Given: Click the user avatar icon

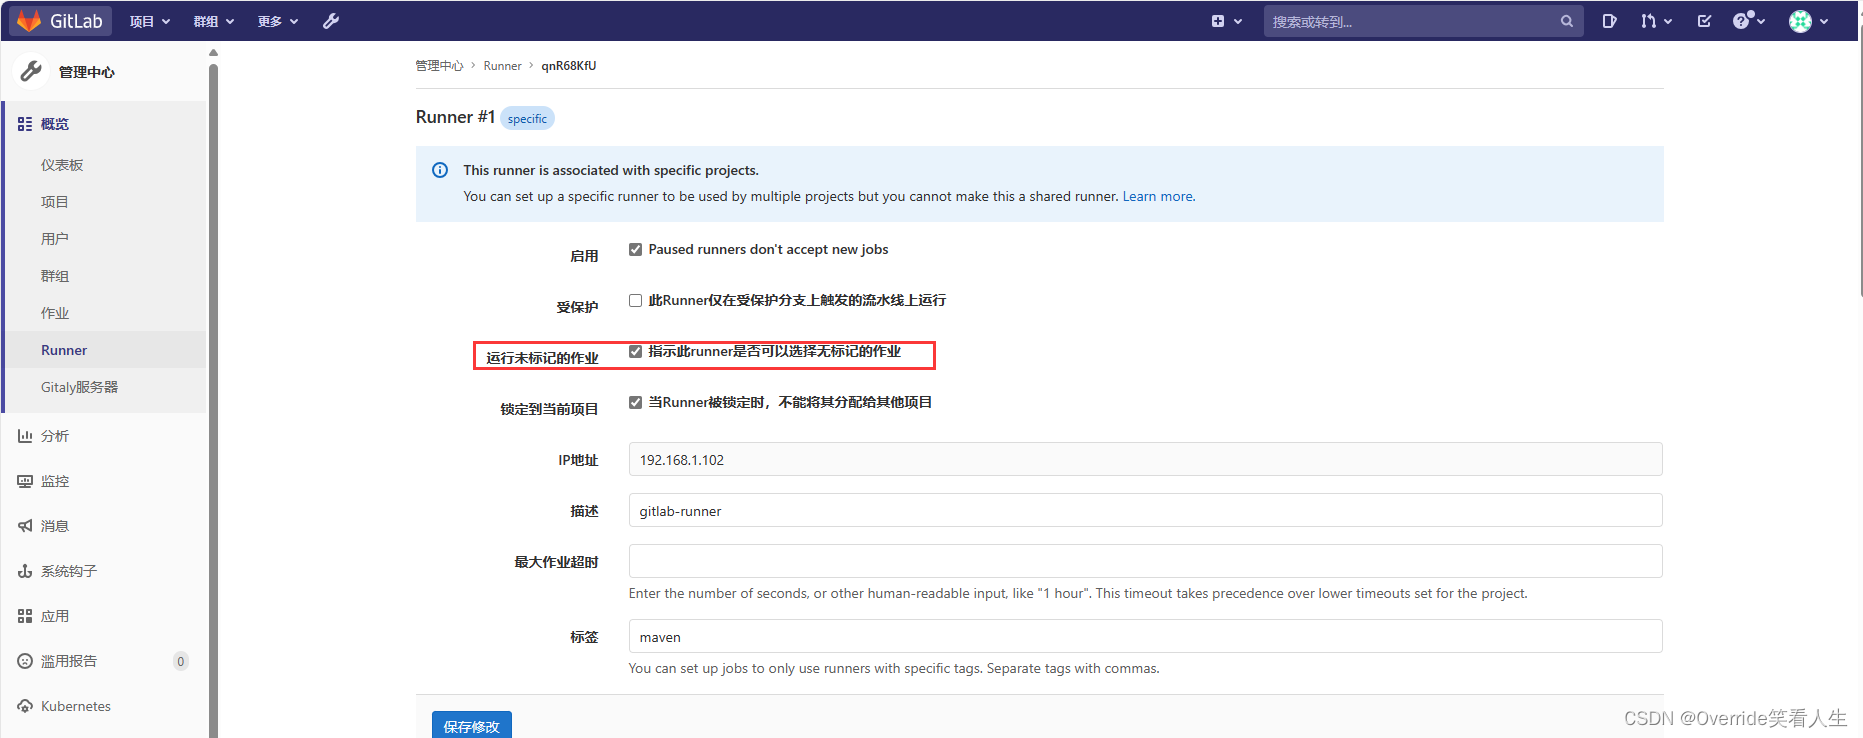Looking at the screenshot, I should 1801,21.
